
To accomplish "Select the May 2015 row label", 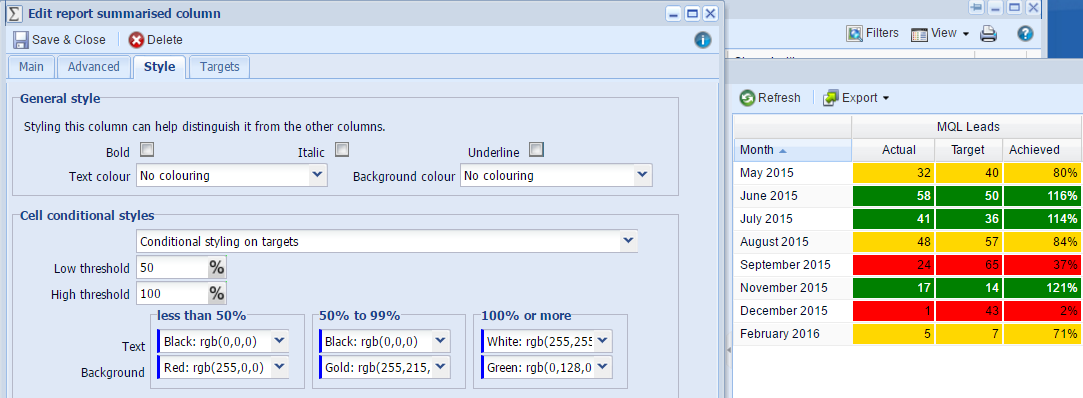I will click(767, 173).
